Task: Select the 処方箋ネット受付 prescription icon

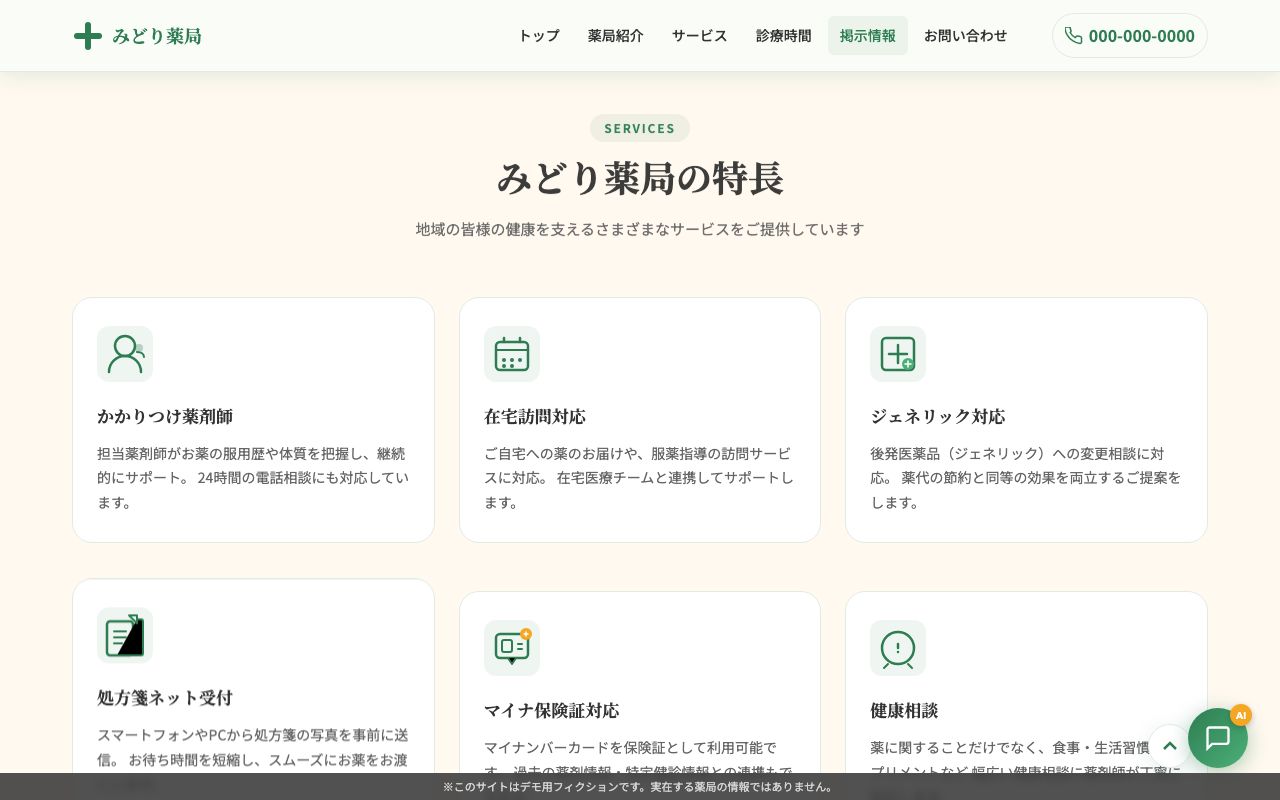Action: 125,636
